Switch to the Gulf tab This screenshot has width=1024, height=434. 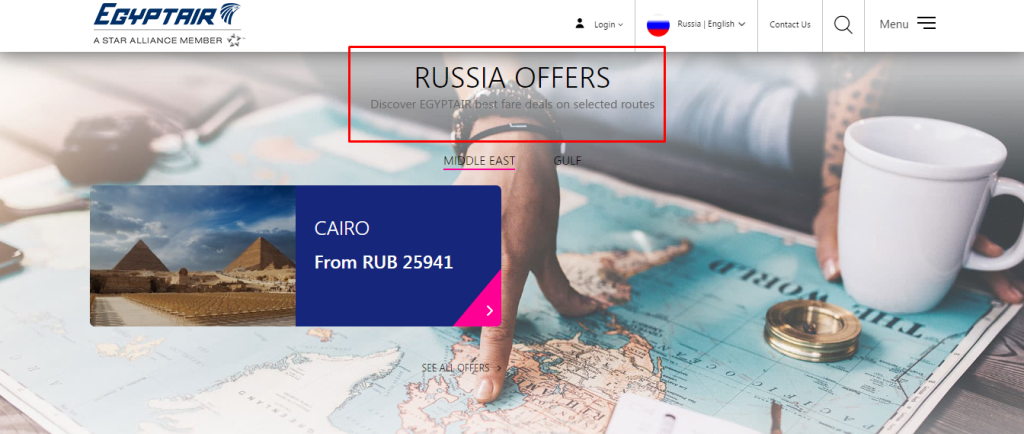[x=567, y=161]
